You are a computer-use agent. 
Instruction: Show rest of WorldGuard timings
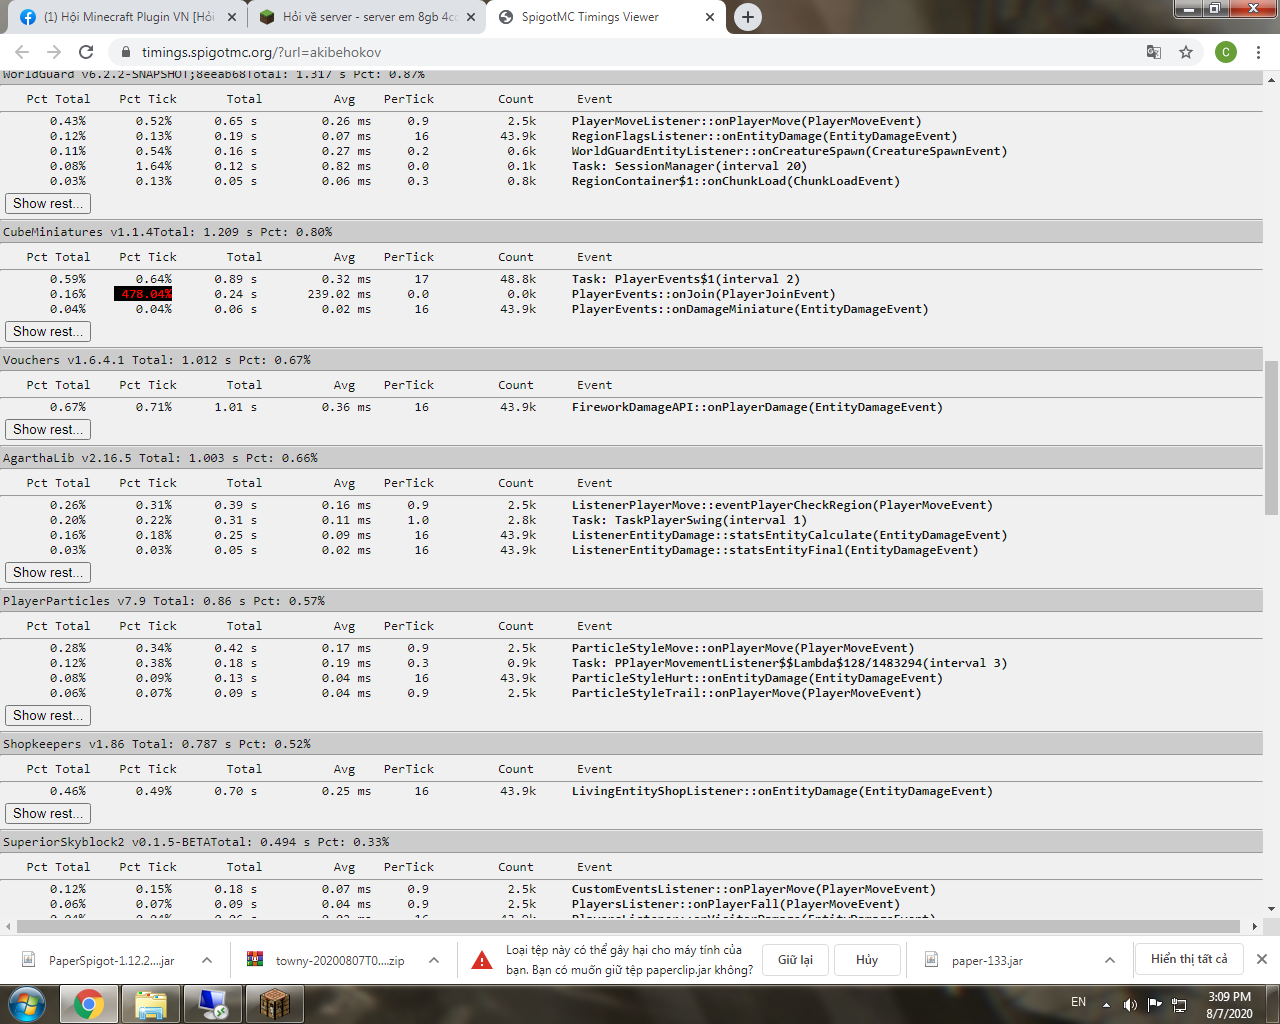pos(48,203)
